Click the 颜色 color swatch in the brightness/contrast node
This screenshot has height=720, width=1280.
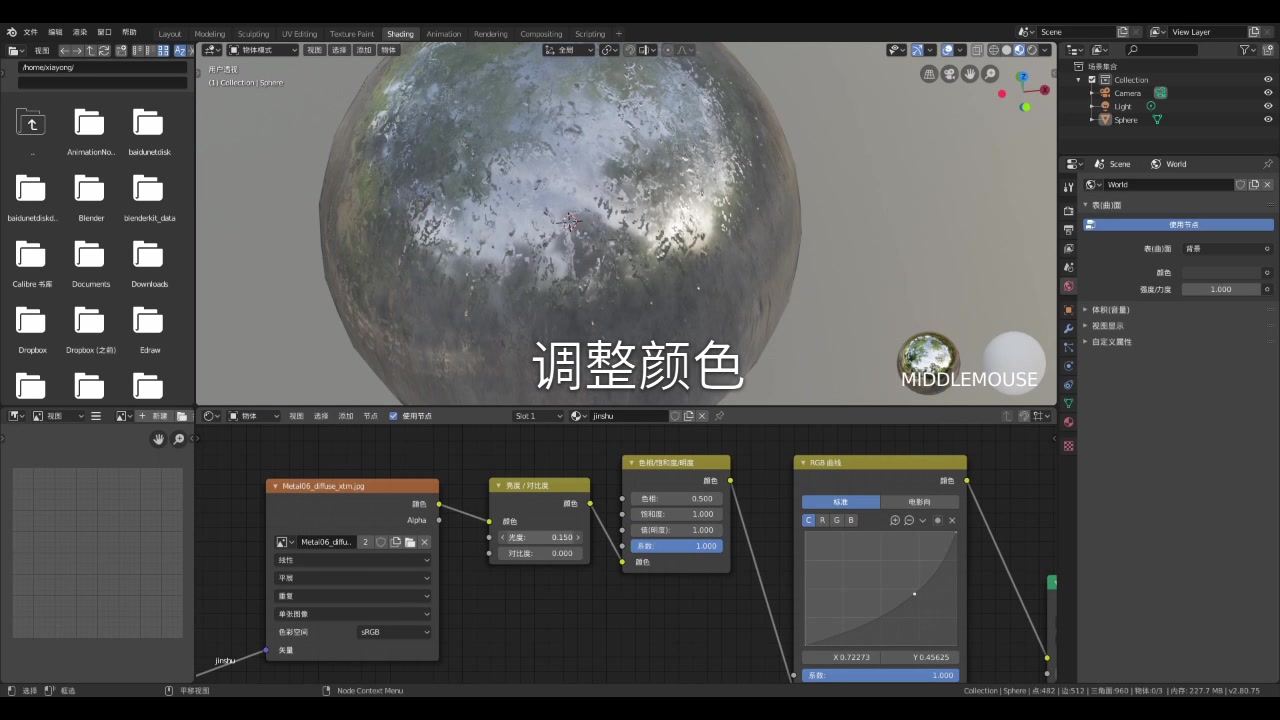tap(510, 521)
